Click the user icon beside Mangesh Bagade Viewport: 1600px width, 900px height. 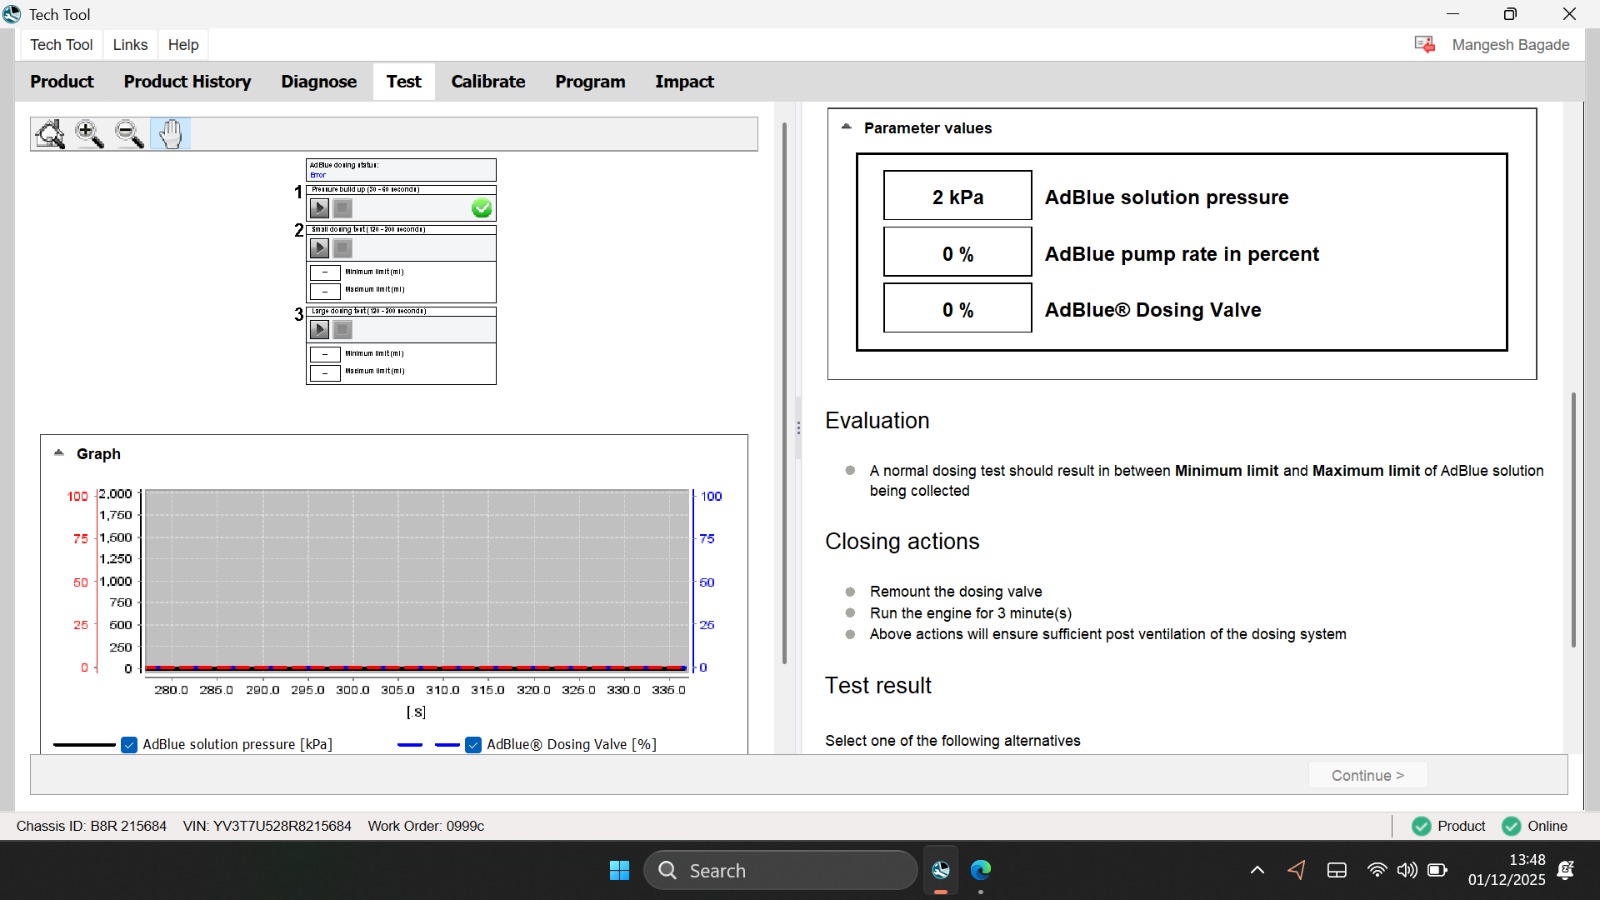[1425, 45]
